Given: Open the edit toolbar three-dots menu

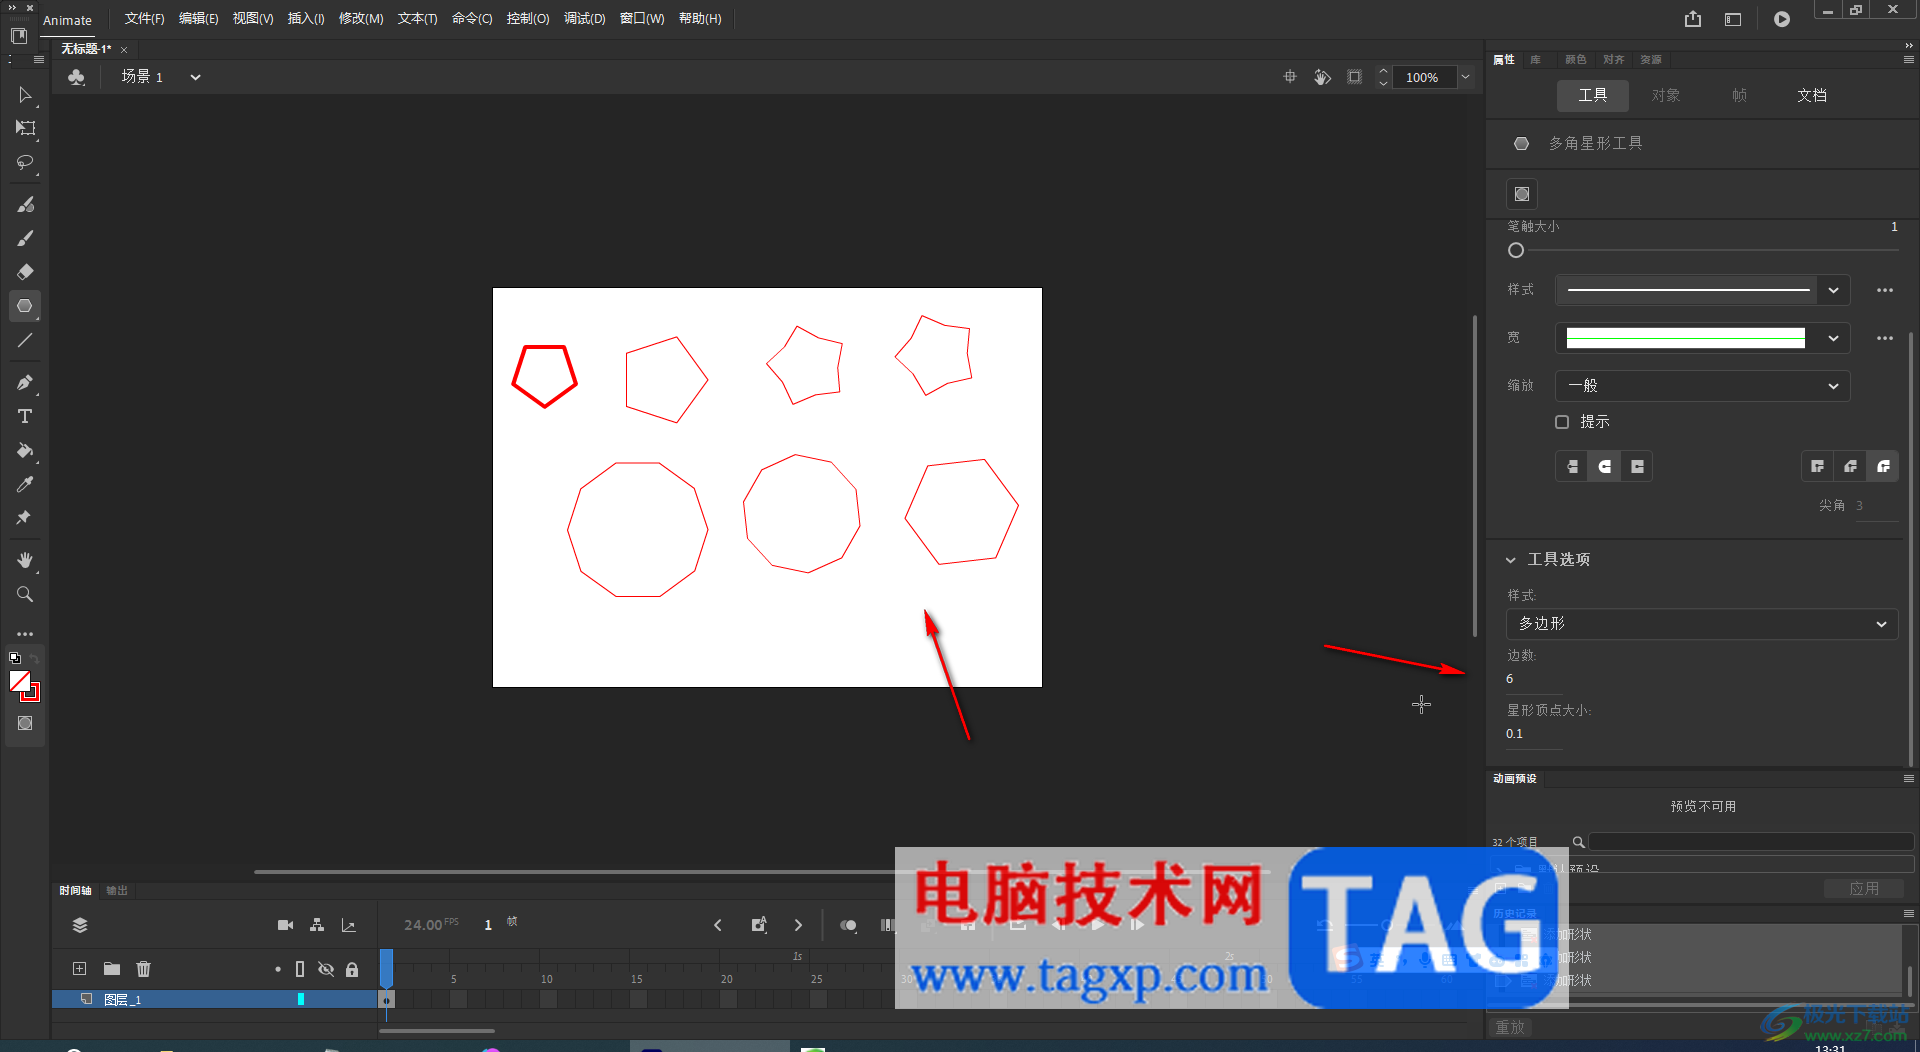Looking at the screenshot, I should [25, 634].
